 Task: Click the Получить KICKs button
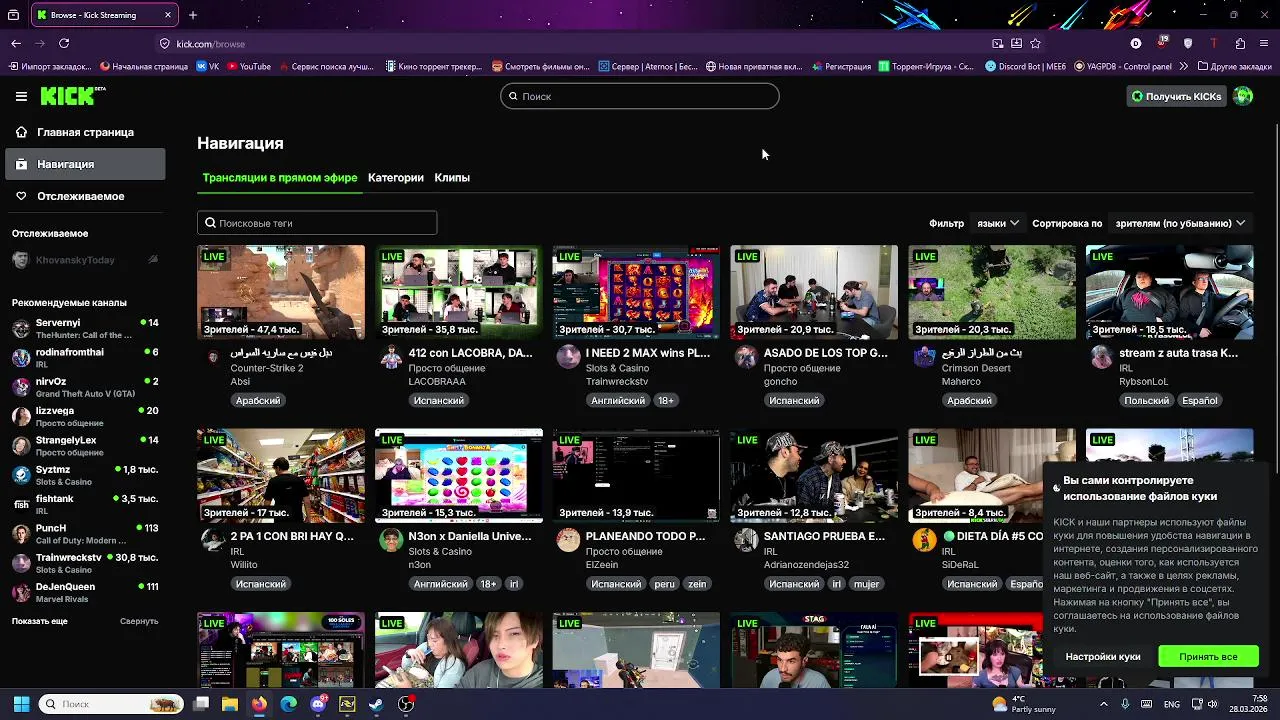point(1176,96)
